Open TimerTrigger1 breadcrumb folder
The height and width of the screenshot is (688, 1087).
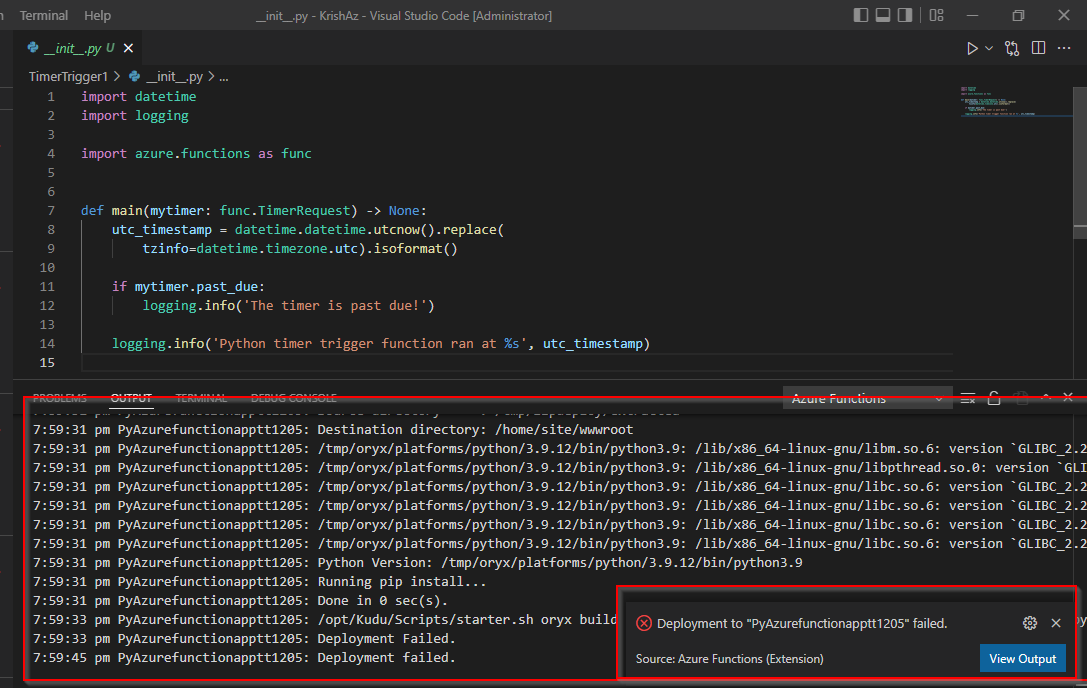coord(69,76)
